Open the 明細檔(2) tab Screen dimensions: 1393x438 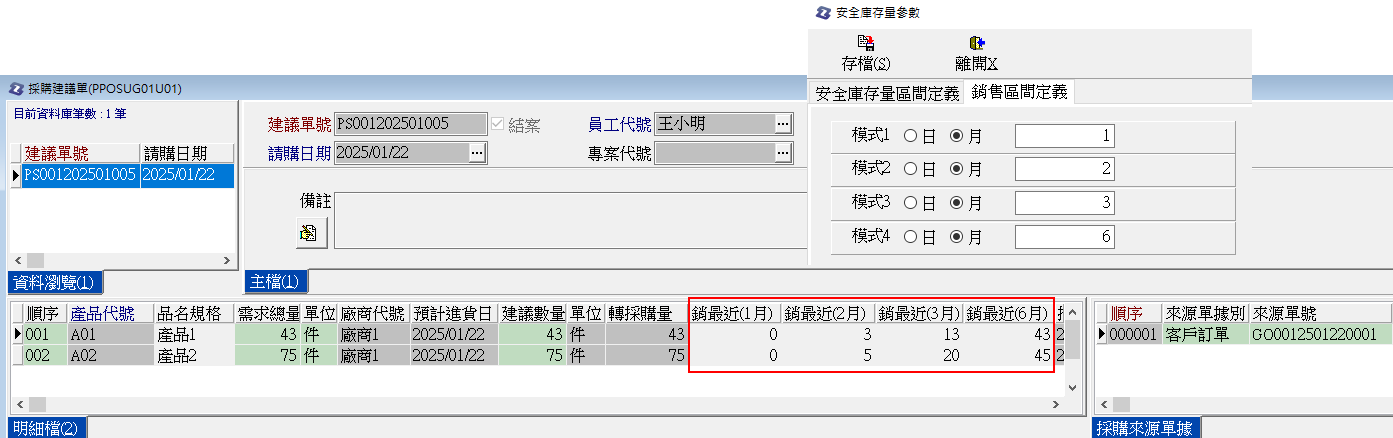click(46, 428)
